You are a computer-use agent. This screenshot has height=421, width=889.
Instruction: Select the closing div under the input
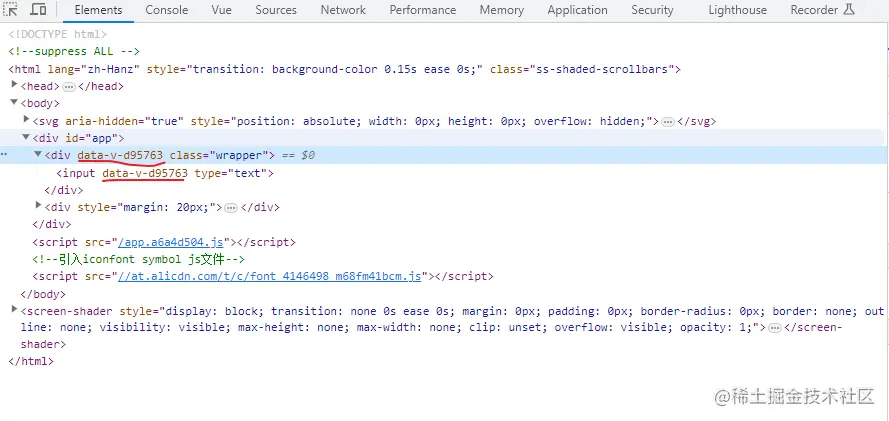pyautogui.click(x=64, y=190)
